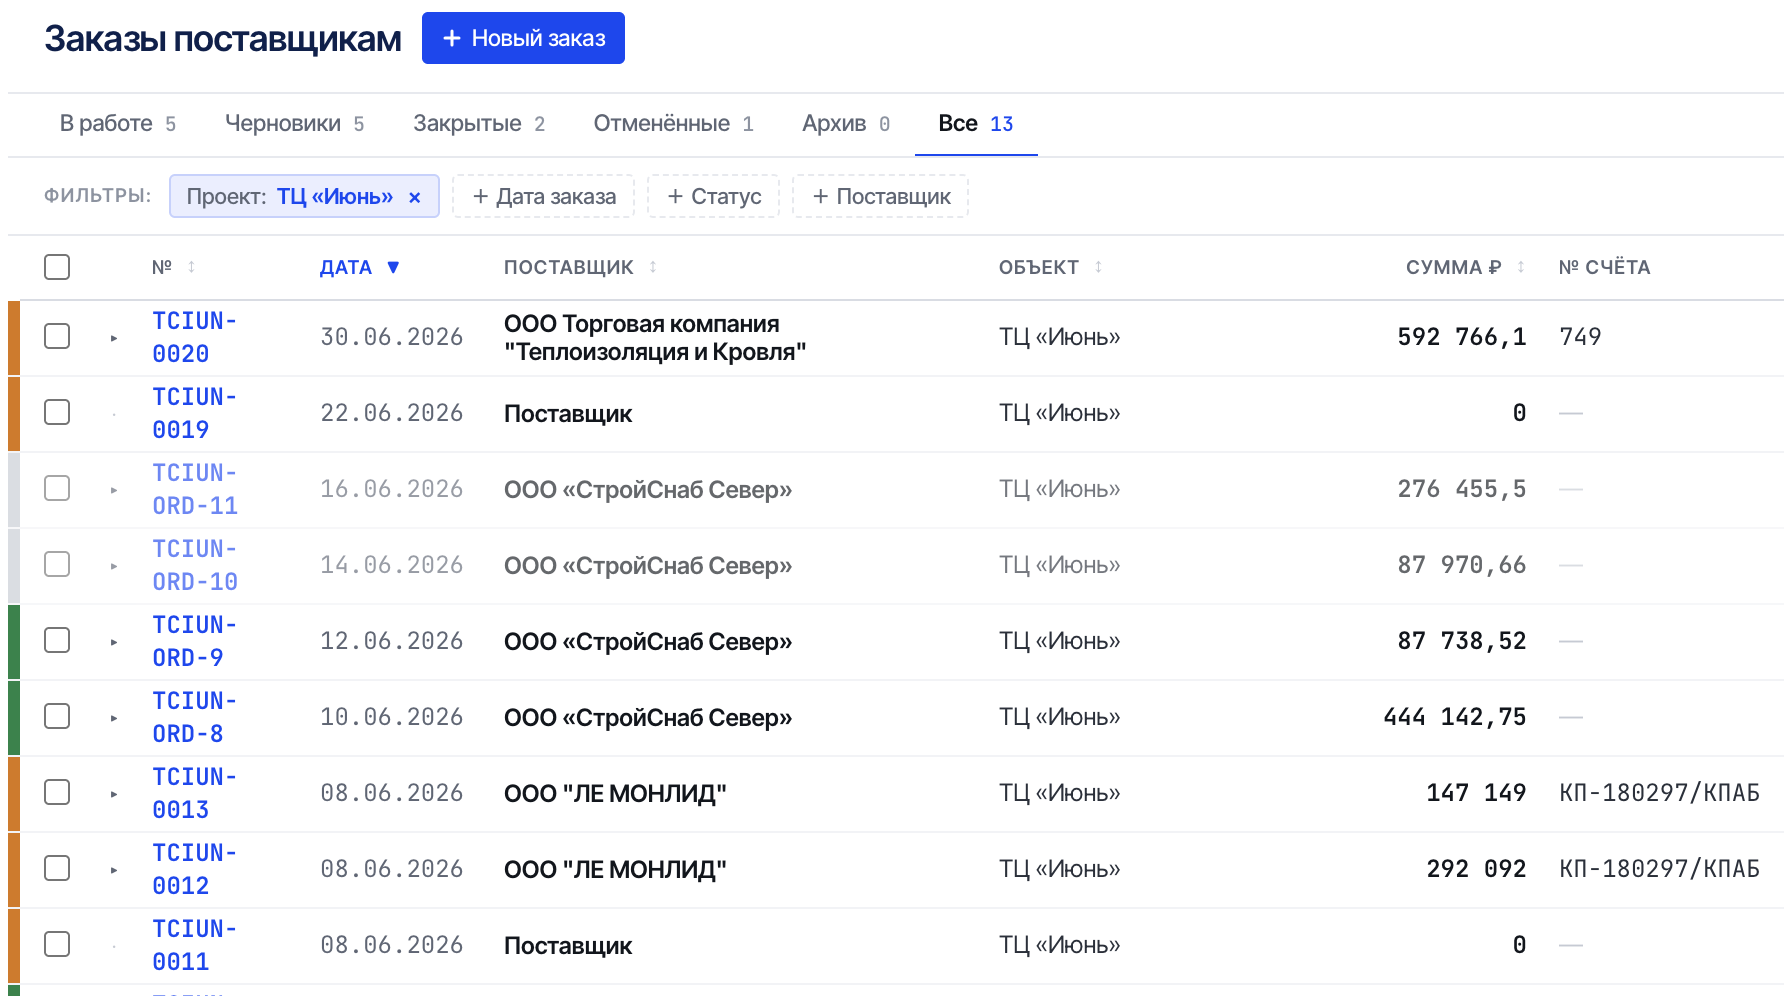Viewport: 1784px width, 996px height.
Task: Expand the row of order TCIUN-ORD-11
Action: 114,490
